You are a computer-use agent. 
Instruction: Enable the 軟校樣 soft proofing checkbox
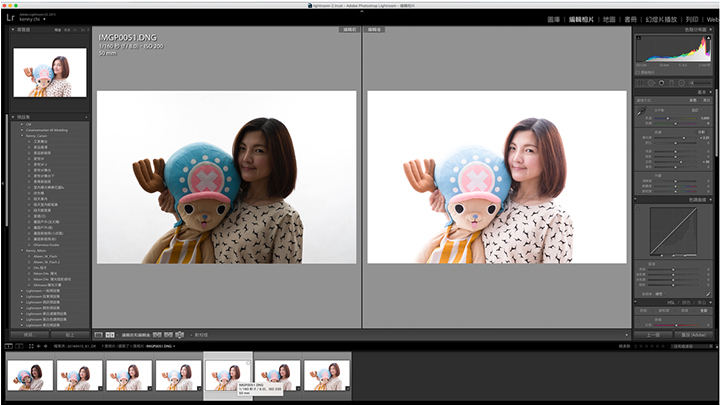[191, 335]
